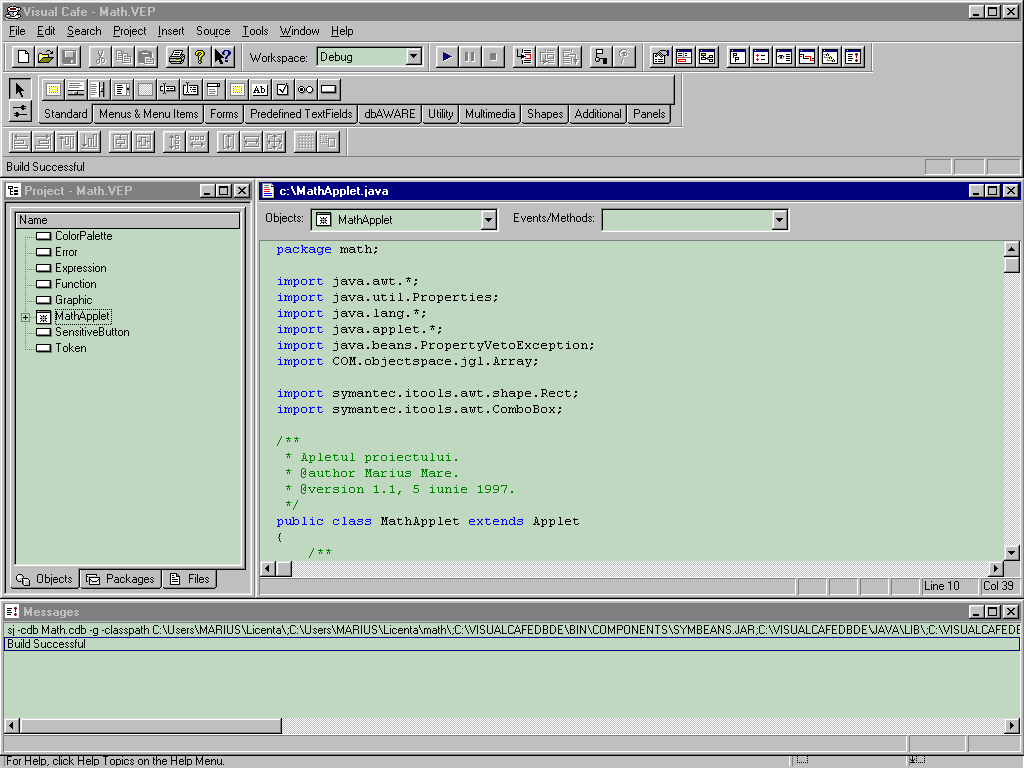Click the code editor scroll up arrow
The height and width of the screenshot is (768, 1024).
pyautogui.click(x=1012, y=249)
